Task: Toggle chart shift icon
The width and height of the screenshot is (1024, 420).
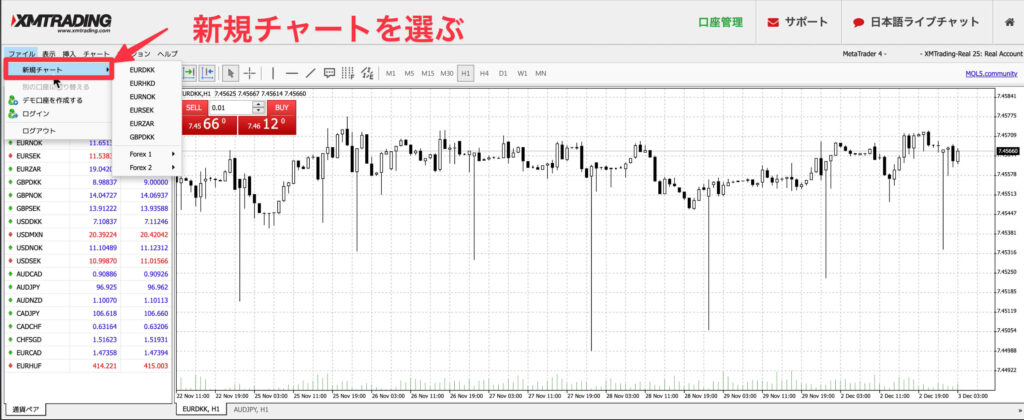Action: click(208, 73)
